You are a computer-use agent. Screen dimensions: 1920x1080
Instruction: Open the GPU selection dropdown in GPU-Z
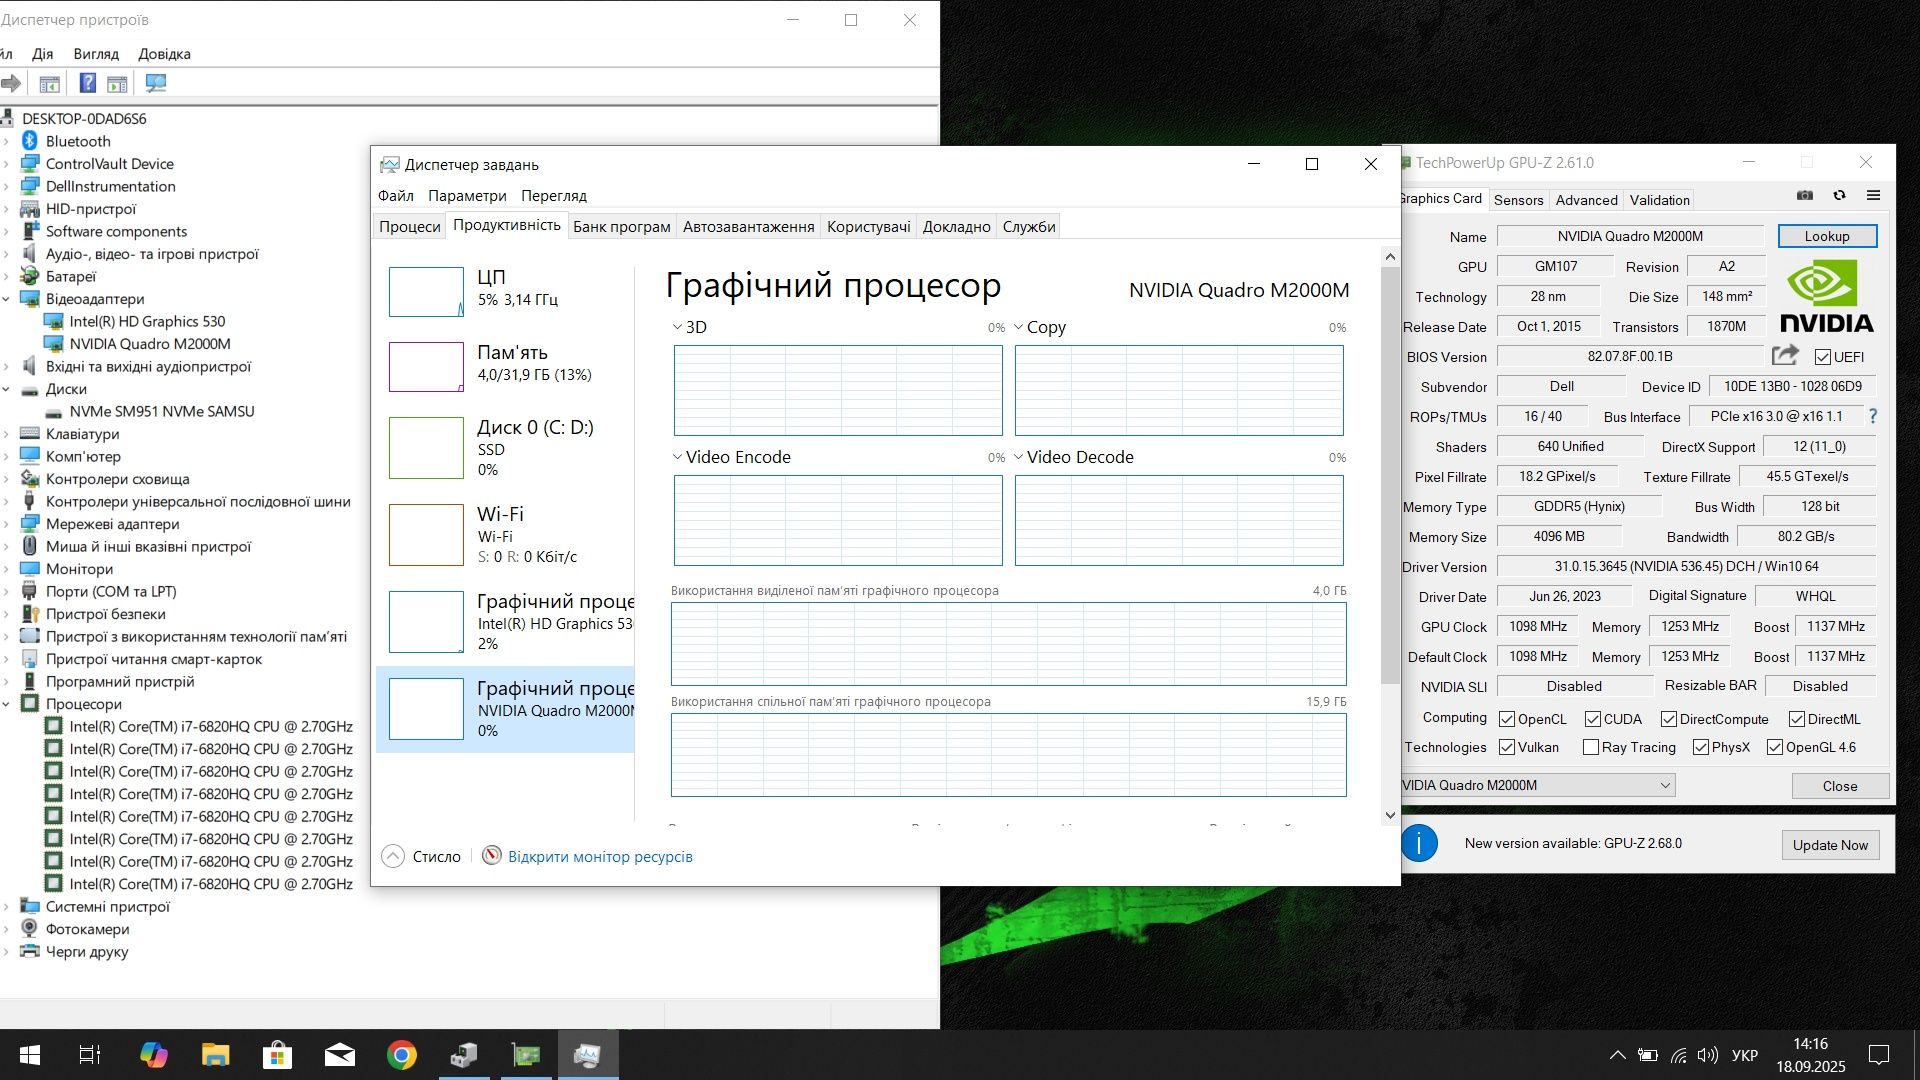[x=1536, y=785]
